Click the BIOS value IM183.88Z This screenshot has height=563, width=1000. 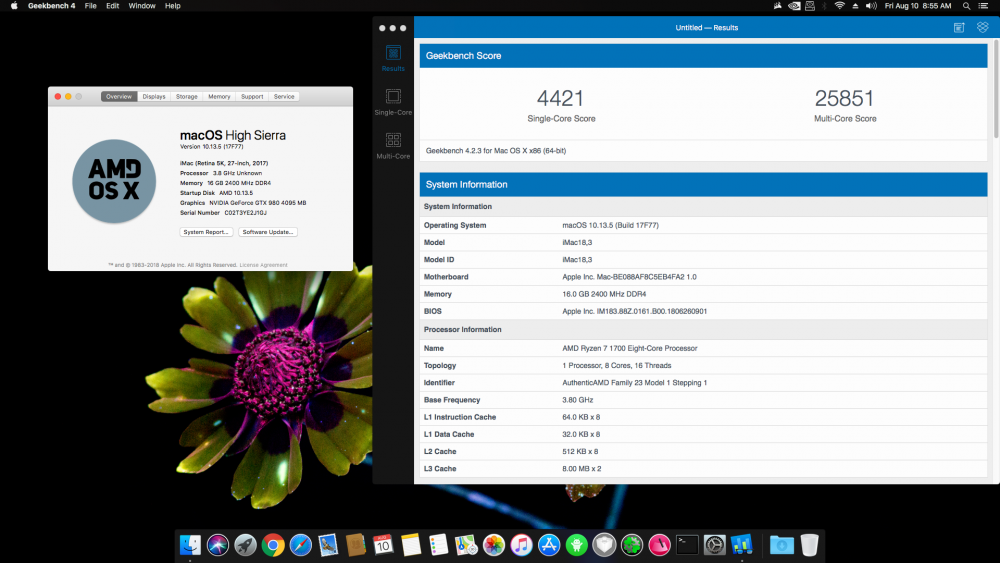[635, 311]
